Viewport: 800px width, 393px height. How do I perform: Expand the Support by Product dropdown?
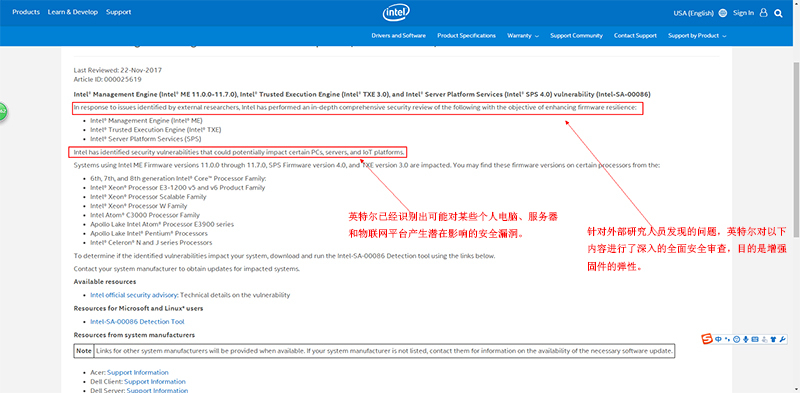(697, 36)
